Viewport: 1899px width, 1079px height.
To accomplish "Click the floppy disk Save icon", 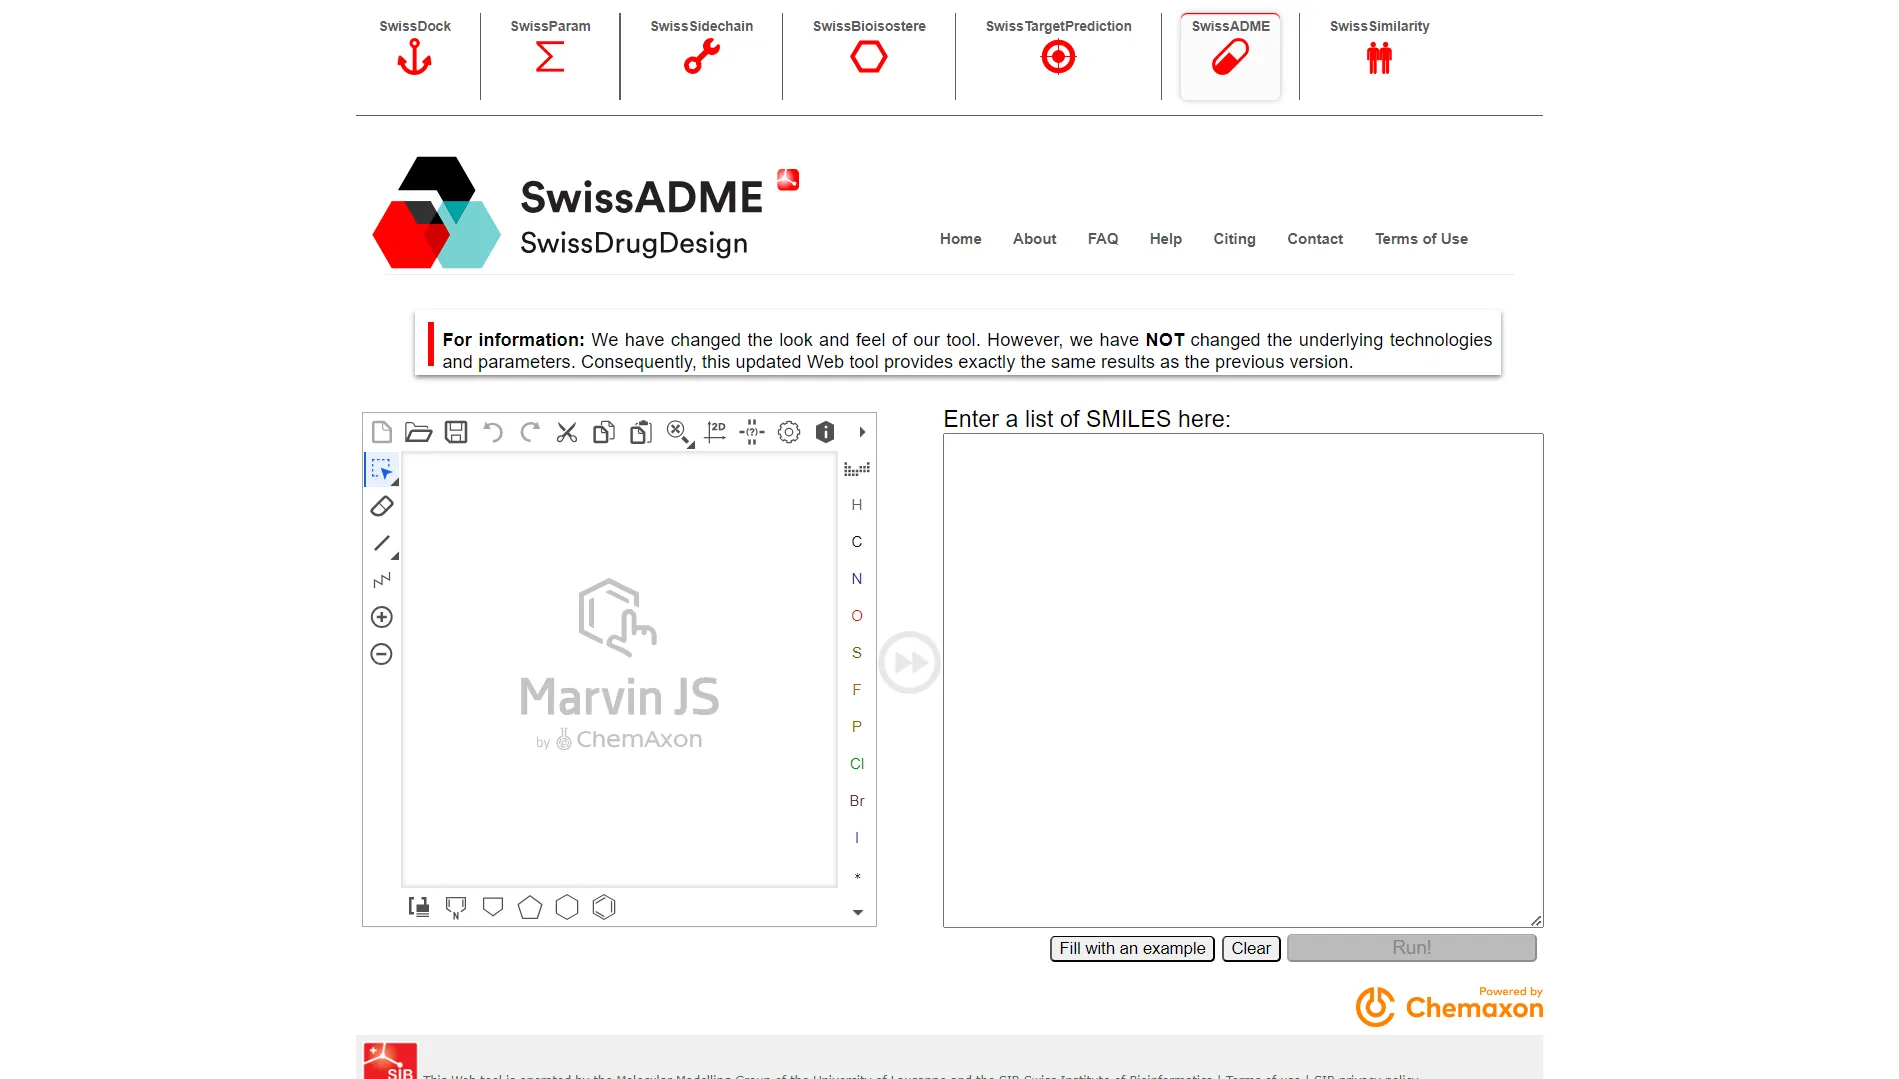I will 456,432.
